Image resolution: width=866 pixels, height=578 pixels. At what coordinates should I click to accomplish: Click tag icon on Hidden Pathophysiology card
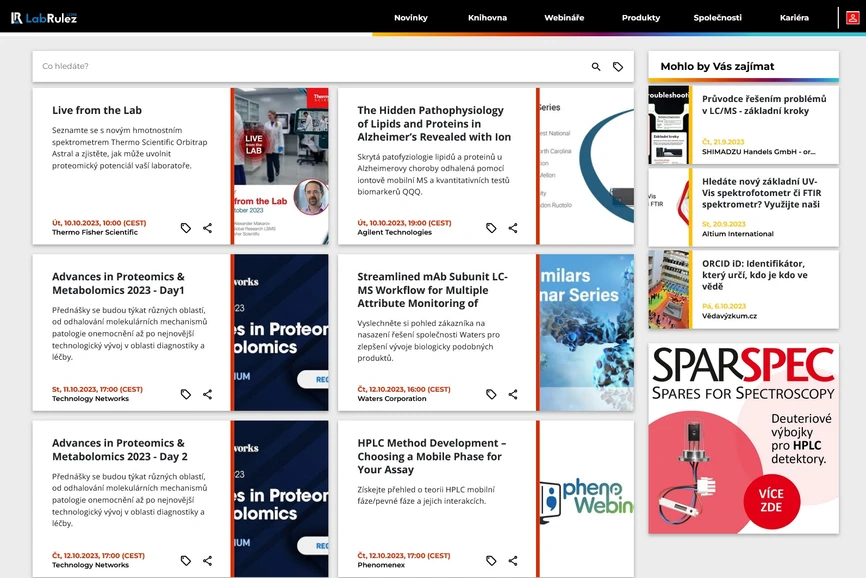tap(491, 228)
